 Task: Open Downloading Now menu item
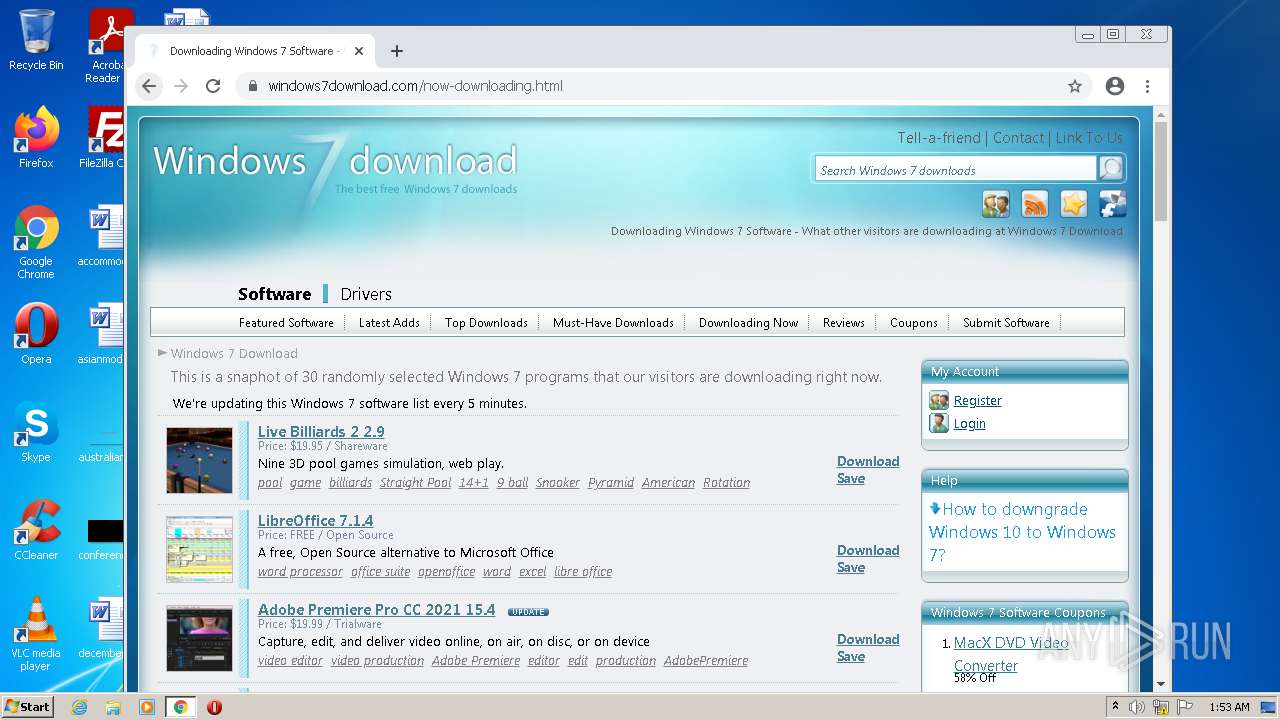click(x=748, y=323)
